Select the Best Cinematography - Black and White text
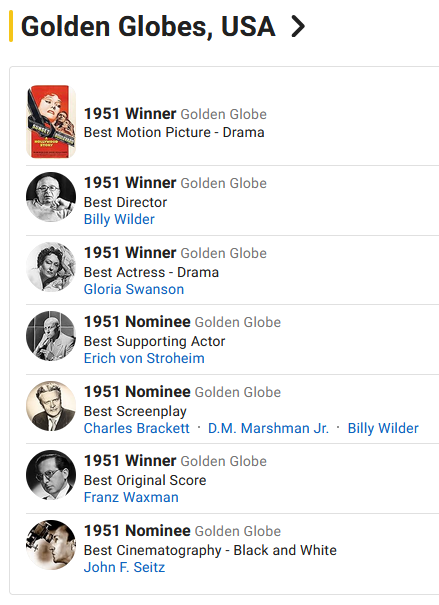Viewport: 439px width, 605px height. 210,550
